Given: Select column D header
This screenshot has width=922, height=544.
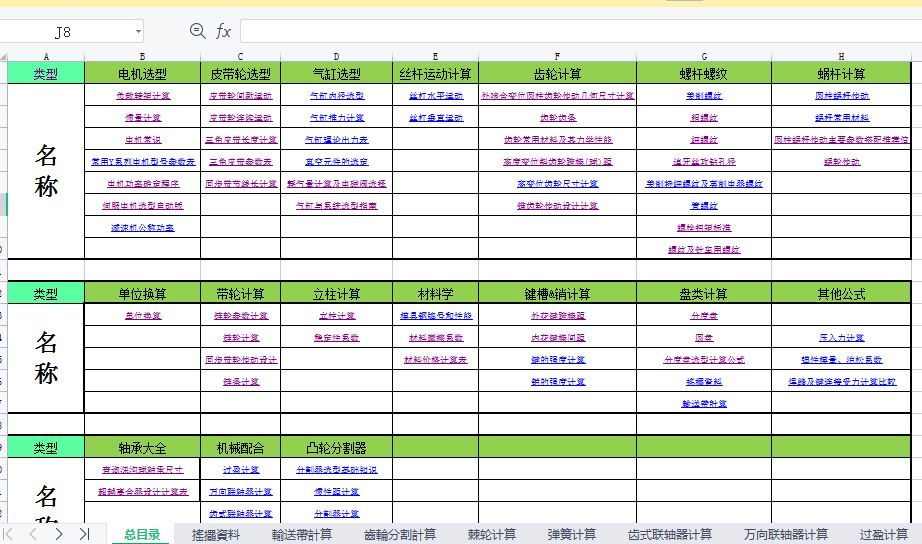Looking at the screenshot, I should click(x=336, y=56).
